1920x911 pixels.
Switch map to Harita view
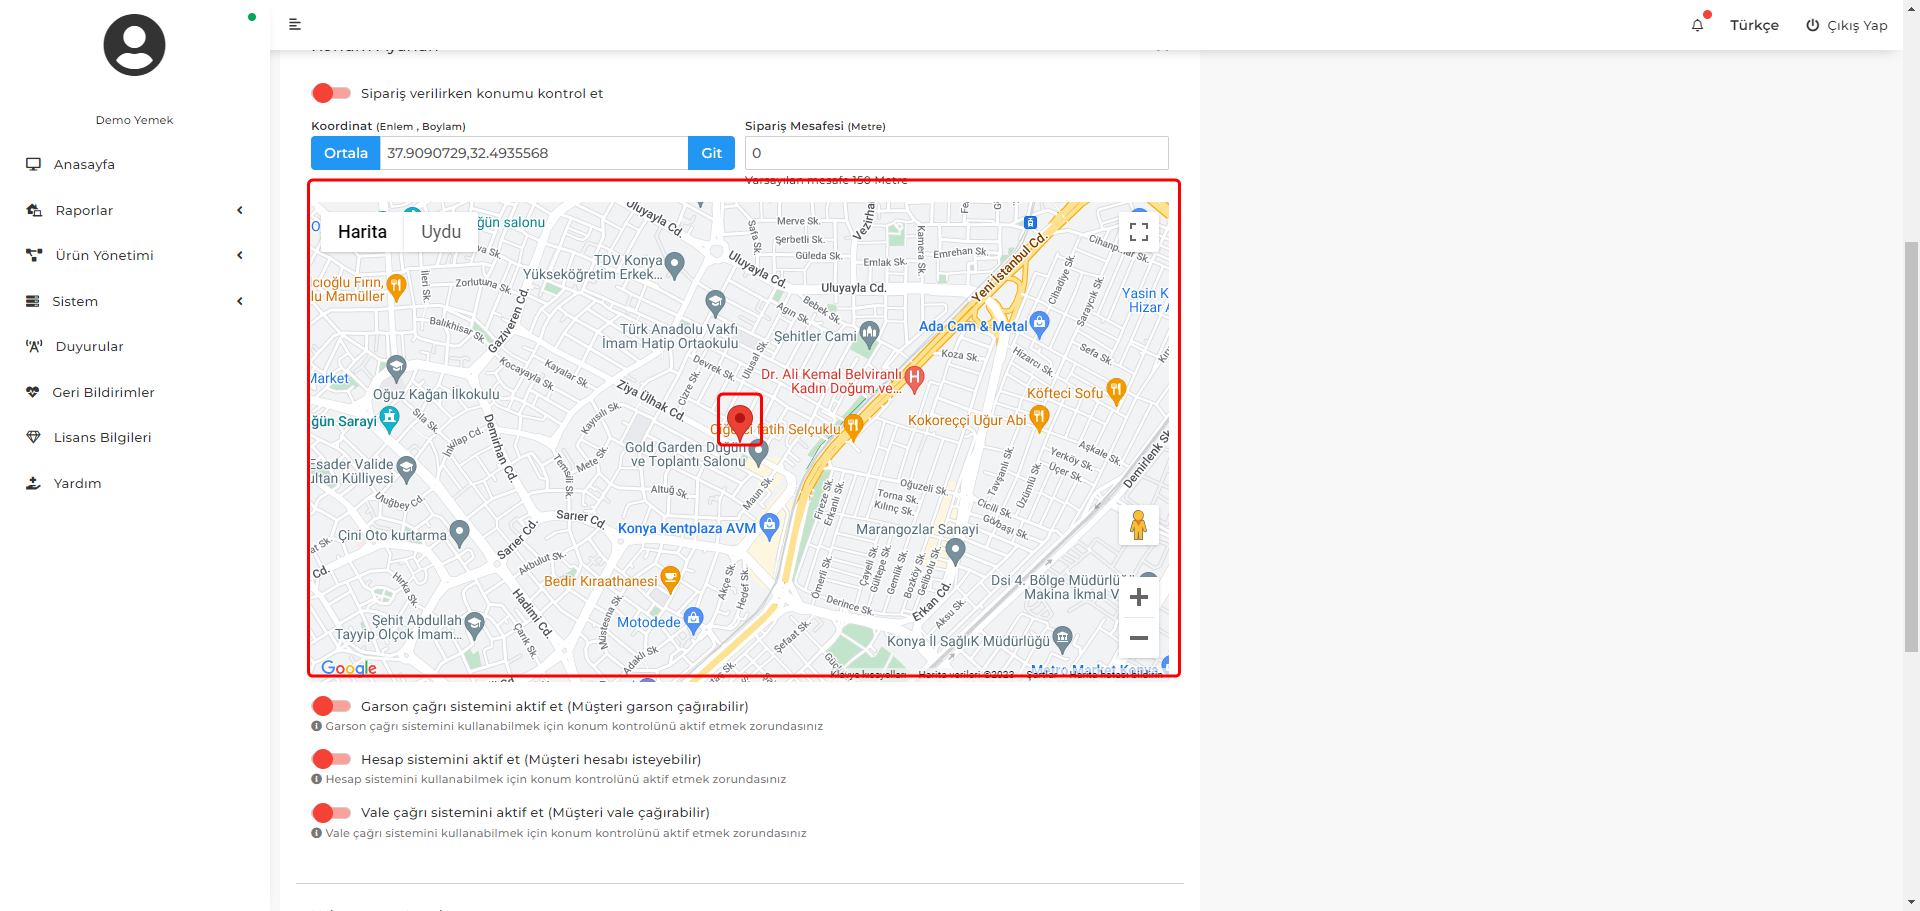pos(362,232)
